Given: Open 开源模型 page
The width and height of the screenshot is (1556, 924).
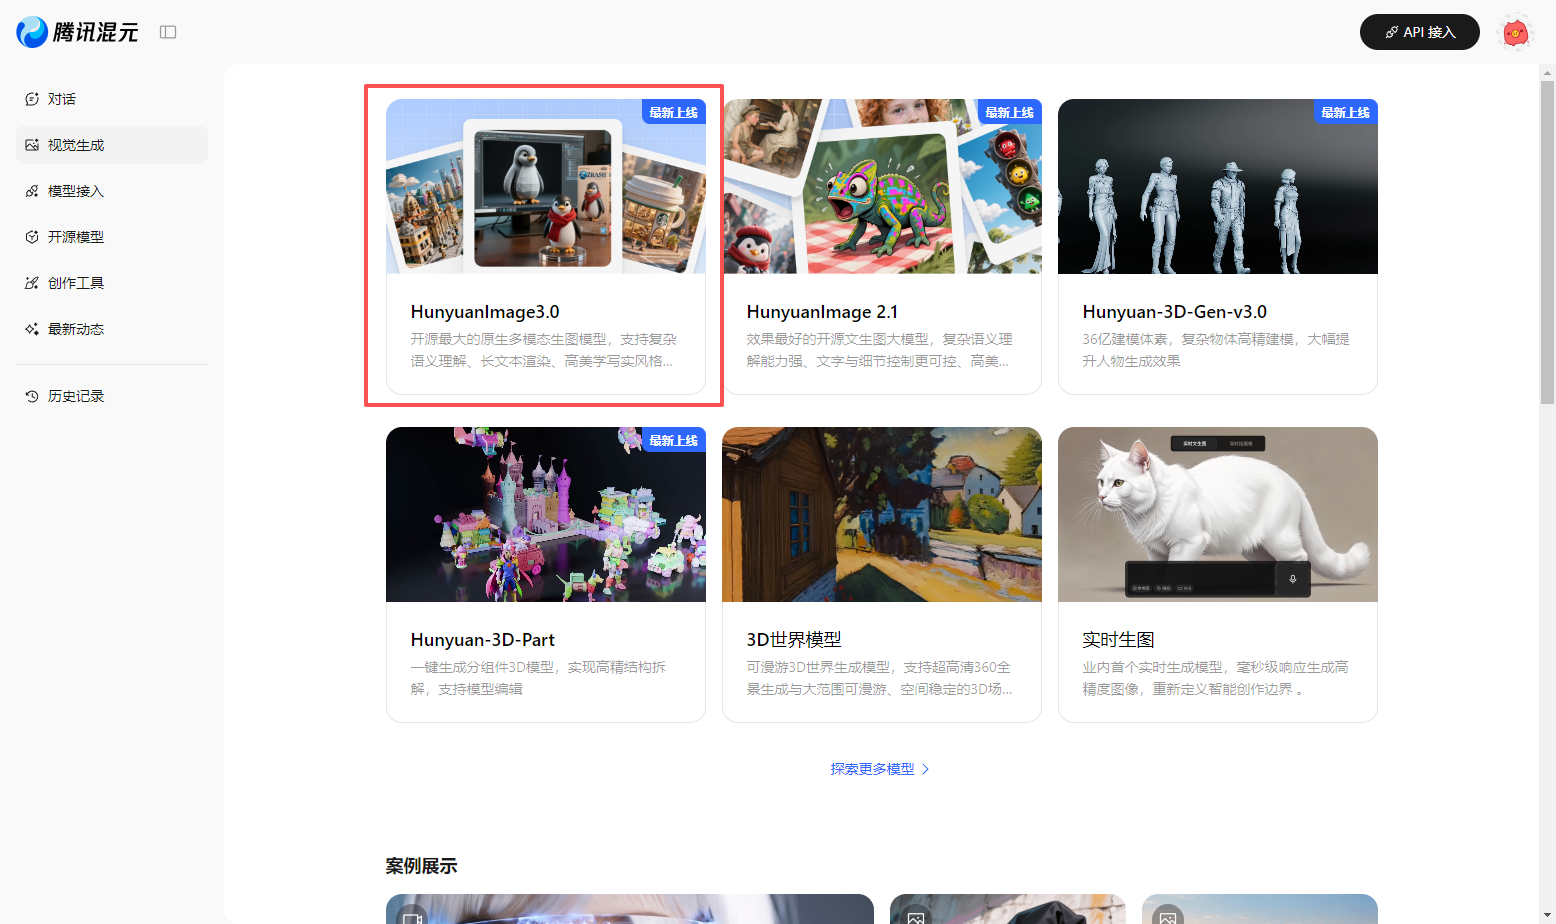Looking at the screenshot, I should point(112,237).
